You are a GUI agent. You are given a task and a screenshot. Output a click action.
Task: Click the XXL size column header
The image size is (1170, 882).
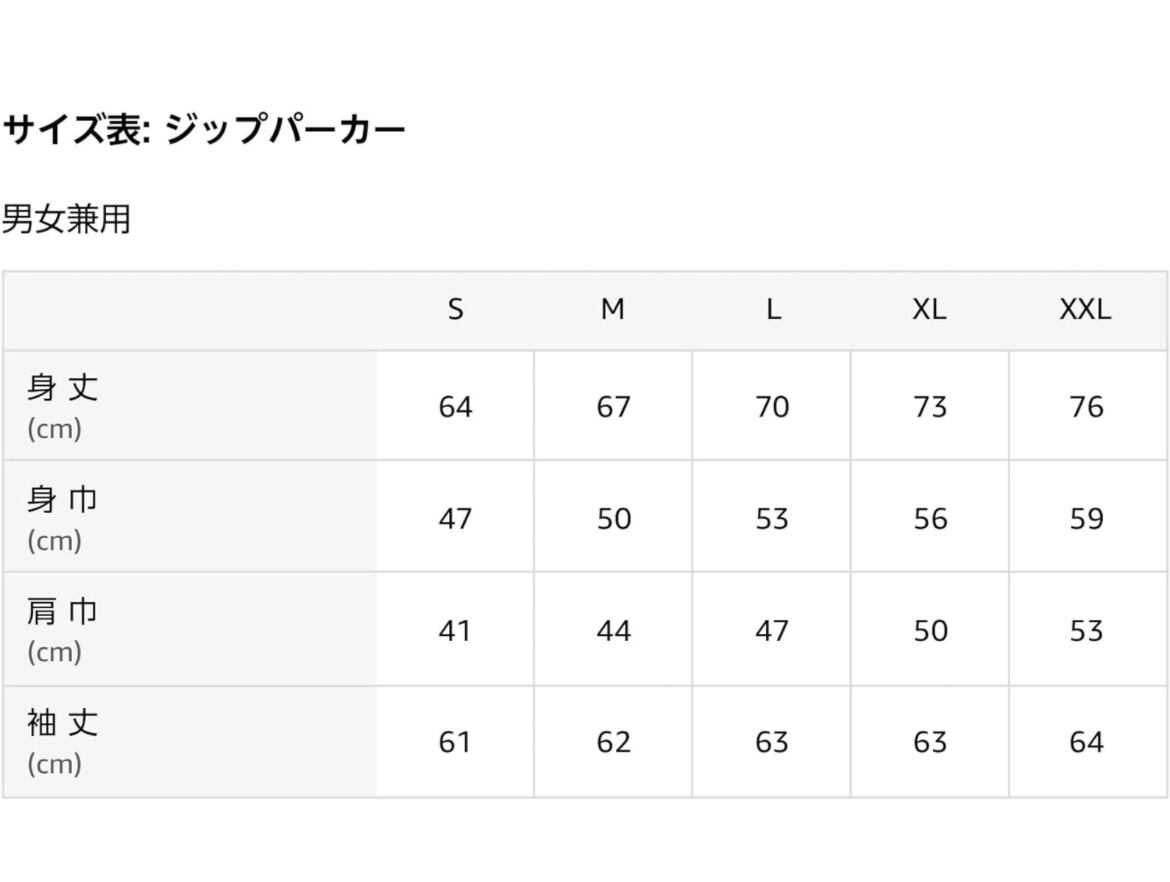pyautogui.click(x=1086, y=310)
